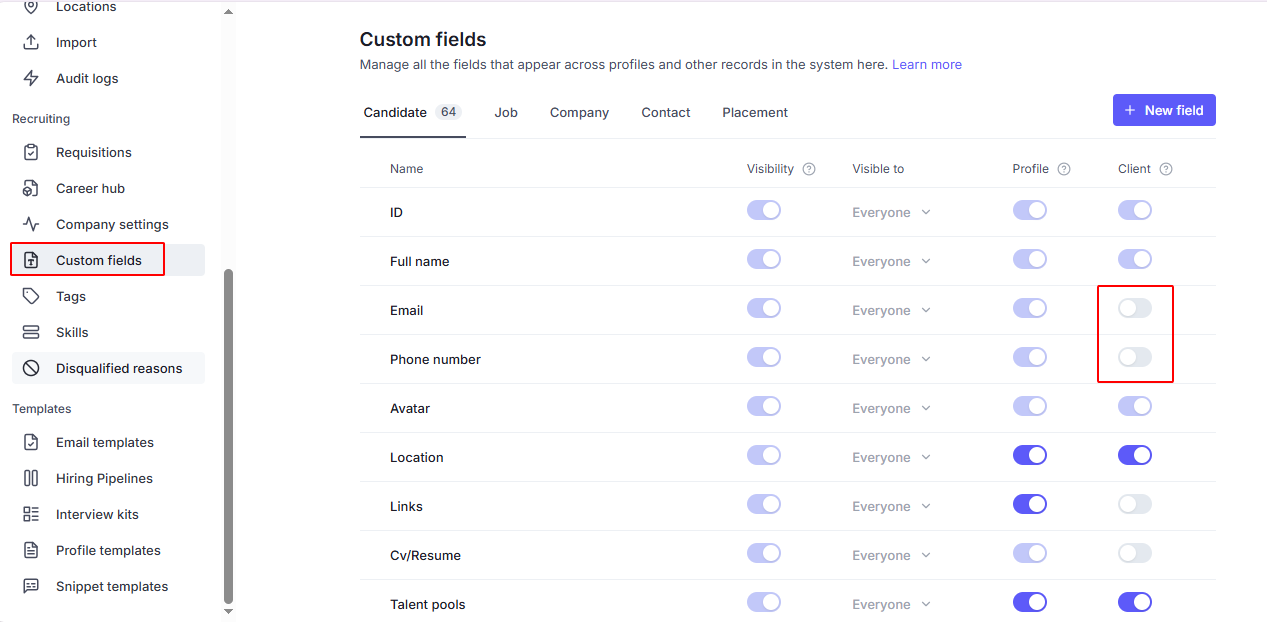Expand Visible to dropdown for ID
The width and height of the screenshot is (1267, 622).
891,213
